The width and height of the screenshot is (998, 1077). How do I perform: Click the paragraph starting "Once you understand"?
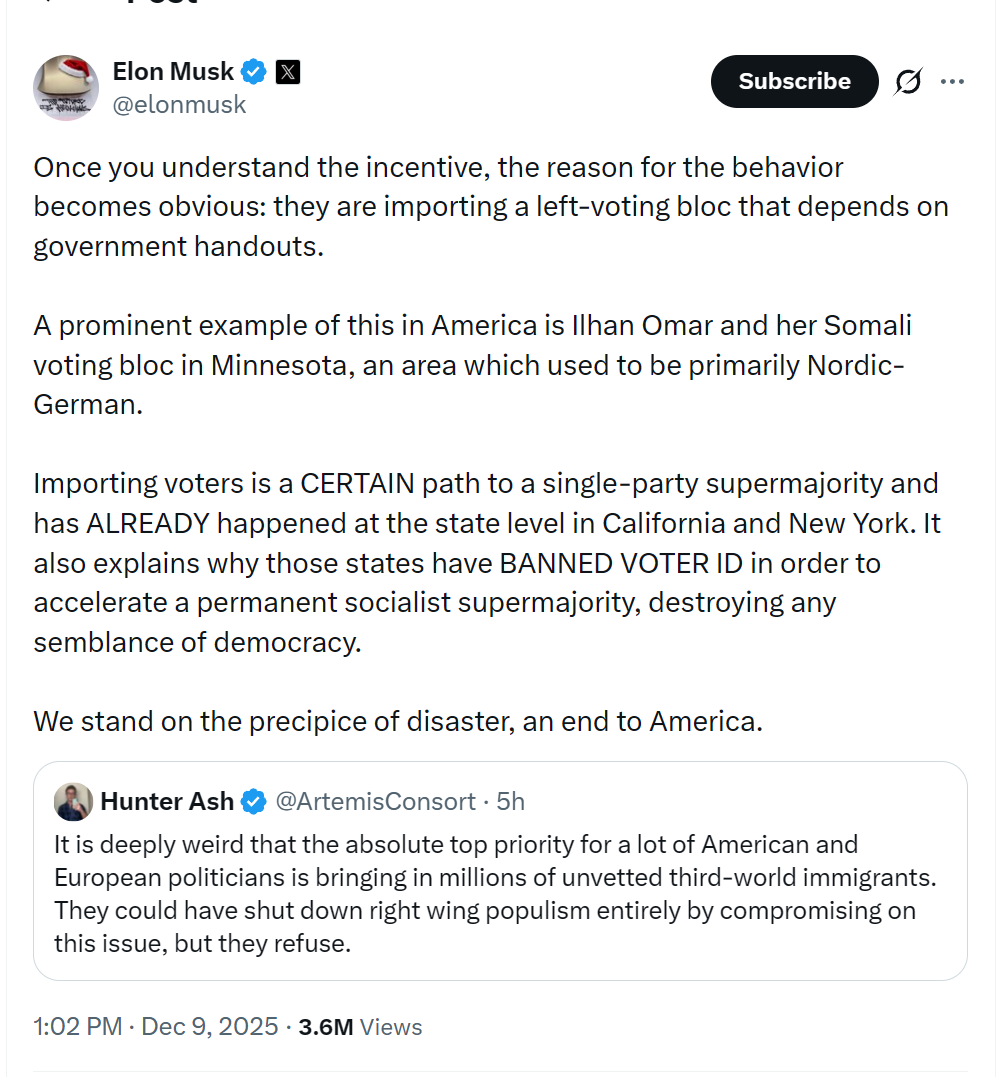click(x=490, y=206)
